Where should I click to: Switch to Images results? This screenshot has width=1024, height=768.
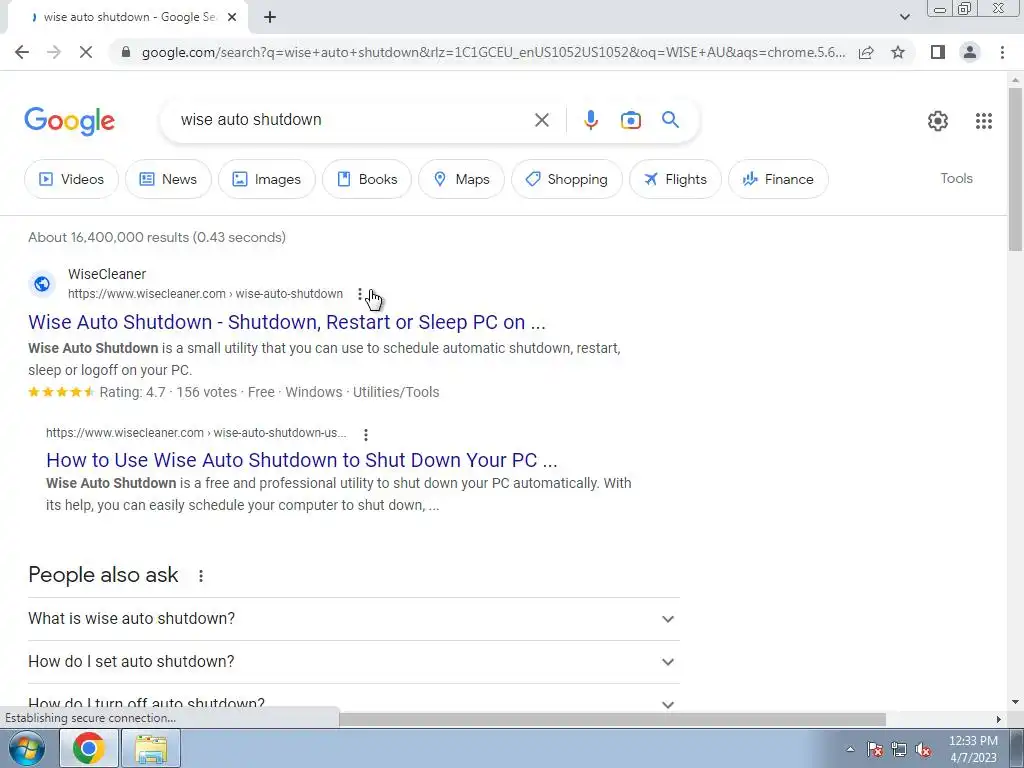click(x=266, y=179)
